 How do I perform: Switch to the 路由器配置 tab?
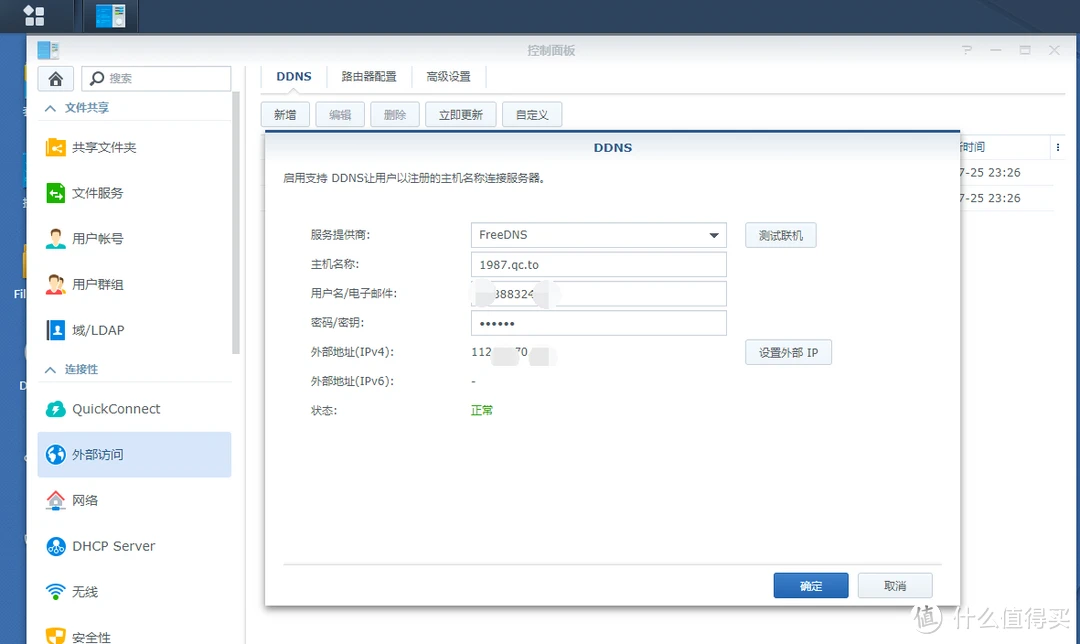click(368, 76)
